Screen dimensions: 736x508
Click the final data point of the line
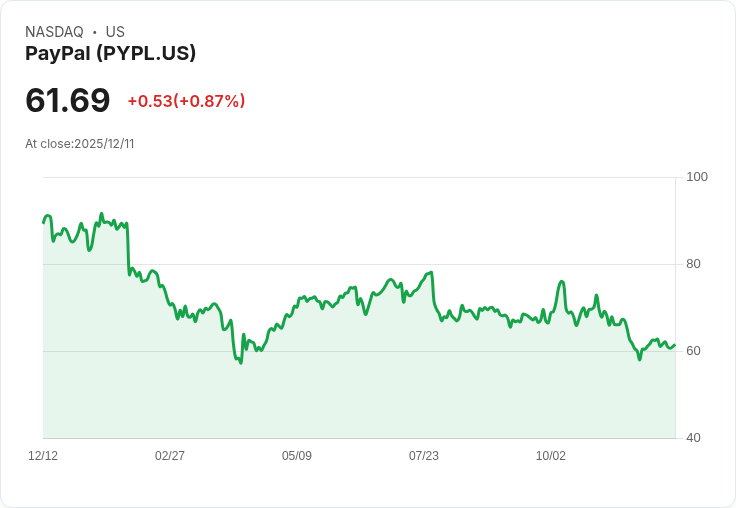[675, 345]
